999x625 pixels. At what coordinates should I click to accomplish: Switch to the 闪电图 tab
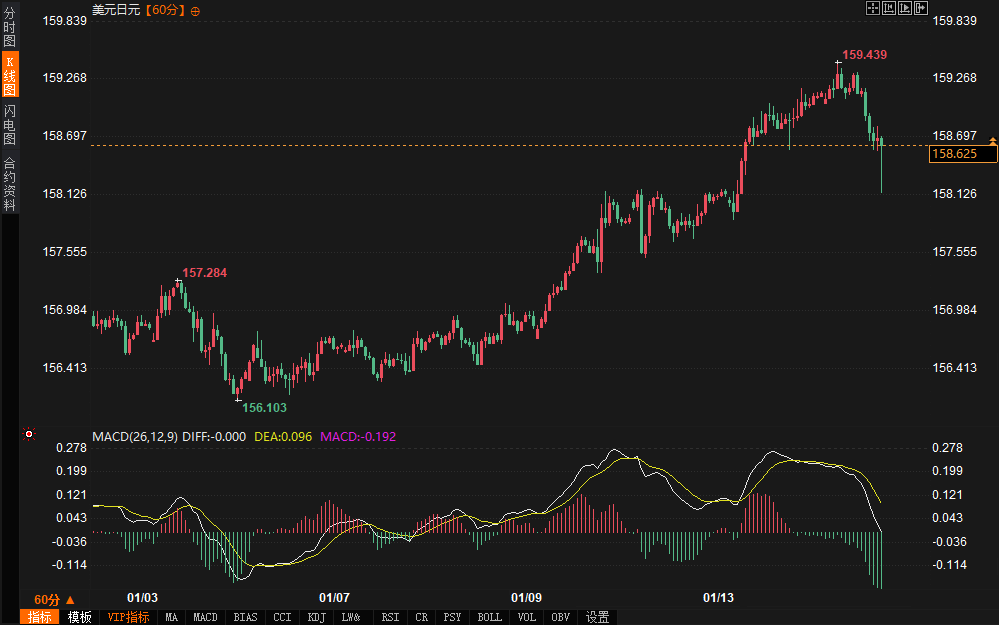pos(10,124)
